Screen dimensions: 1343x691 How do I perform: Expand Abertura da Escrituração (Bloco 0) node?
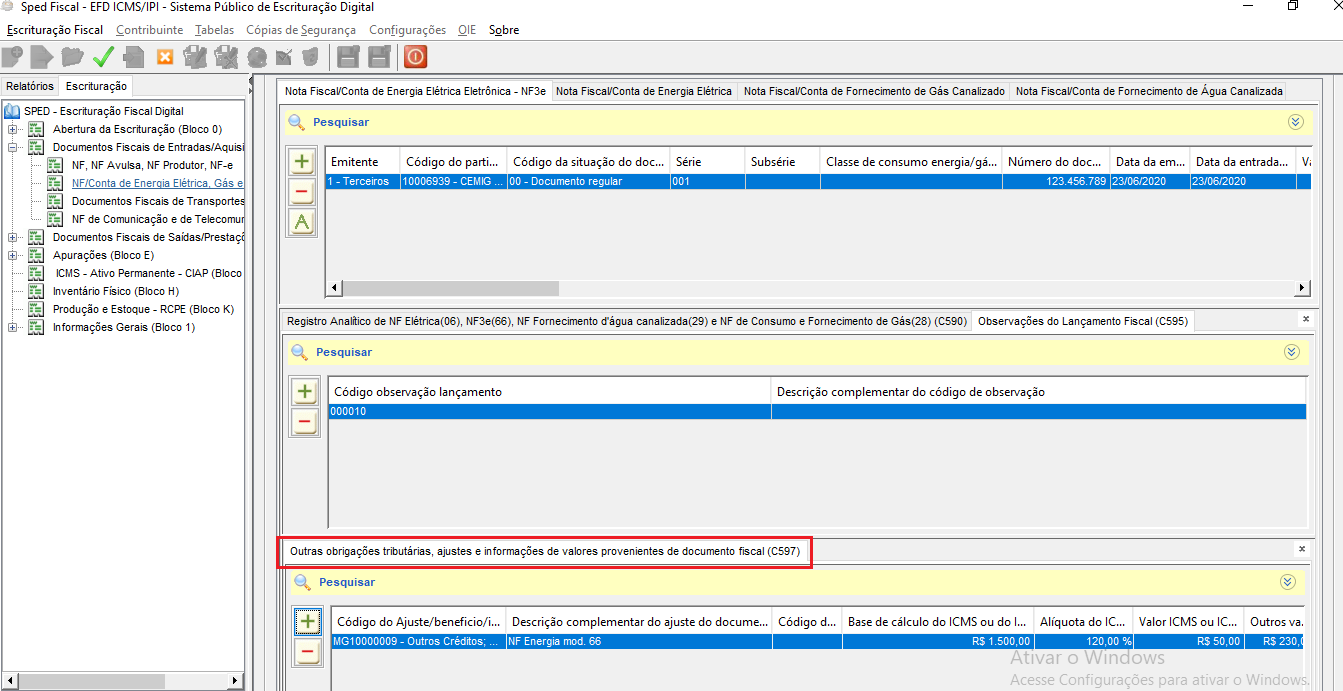[12, 130]
